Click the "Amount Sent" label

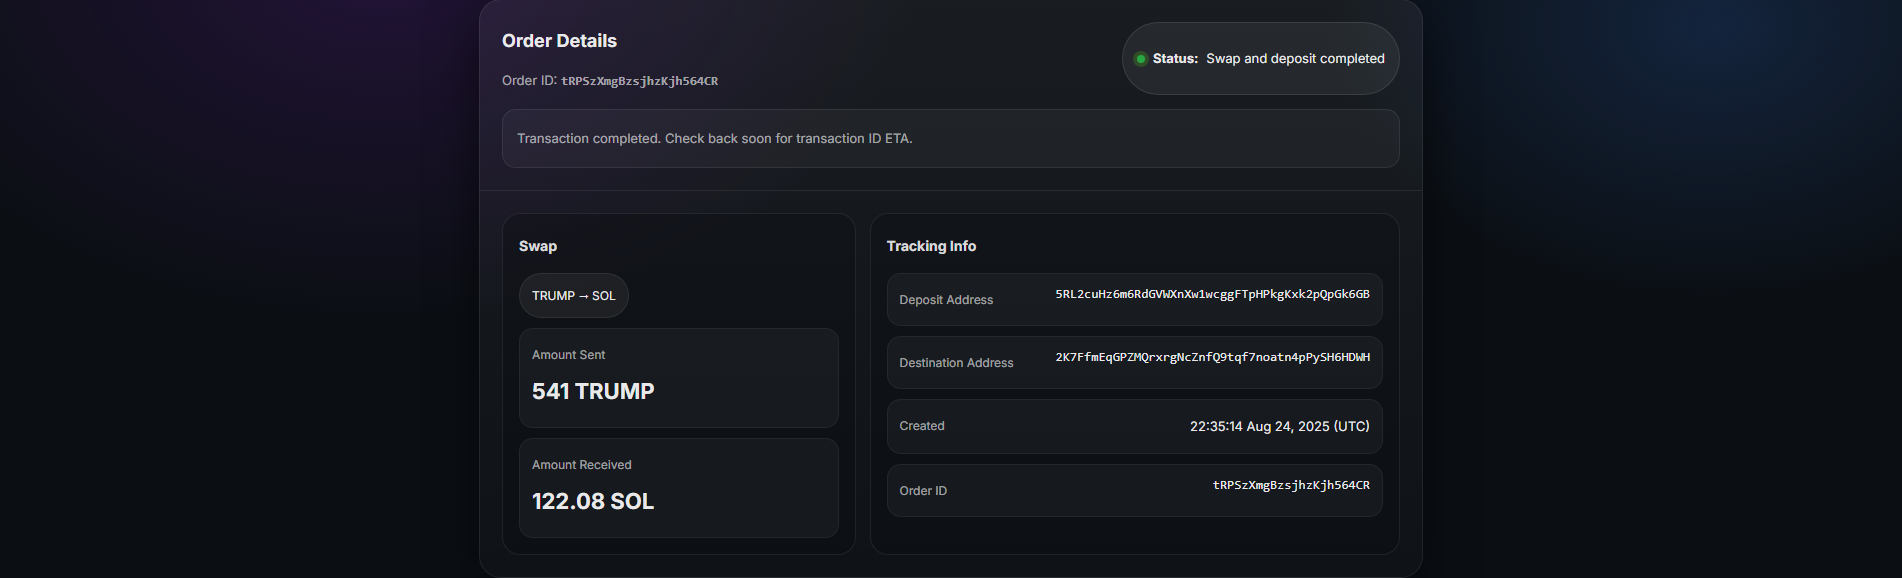tap(568, 355)
